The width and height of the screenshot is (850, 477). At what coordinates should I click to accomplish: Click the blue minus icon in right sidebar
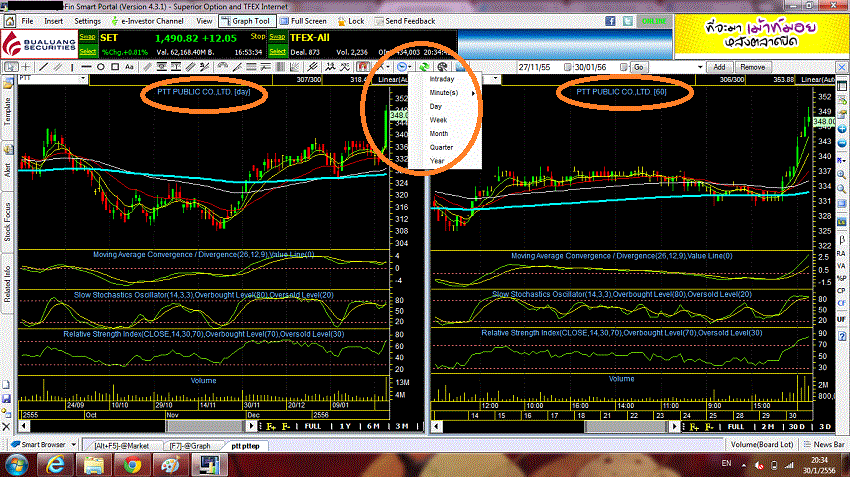[842, 144]
